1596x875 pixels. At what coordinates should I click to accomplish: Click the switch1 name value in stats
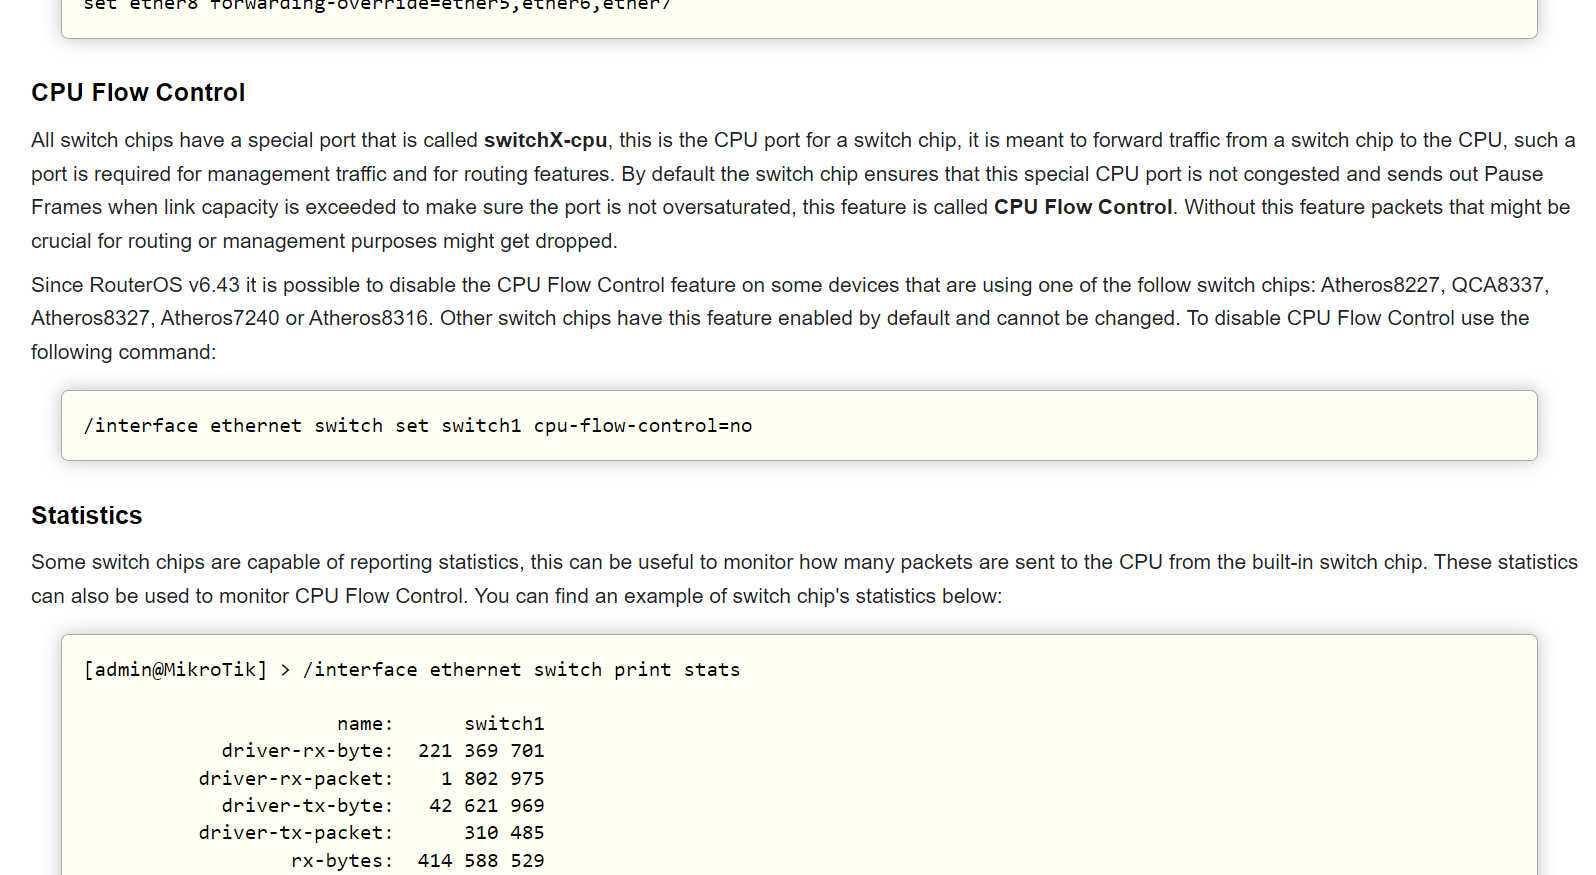(504, 724)
